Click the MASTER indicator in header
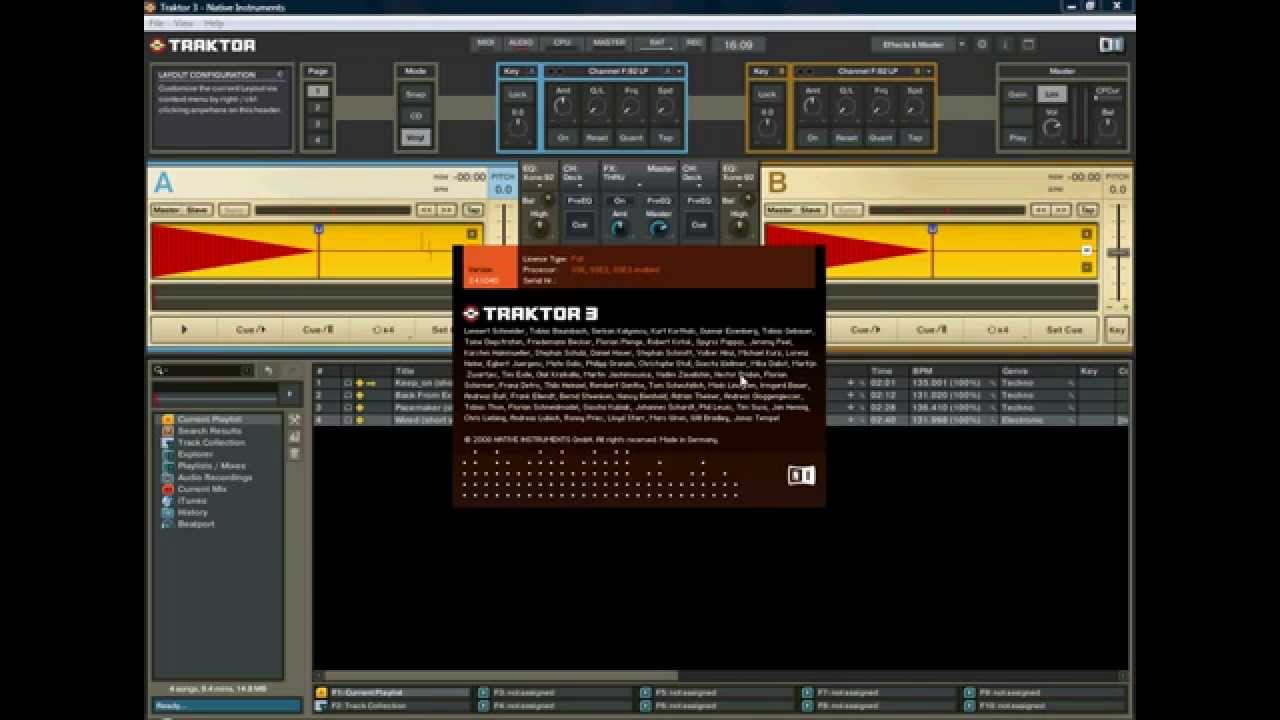The height and width of the screenshot is (720, 1280). tap(609, 44)
